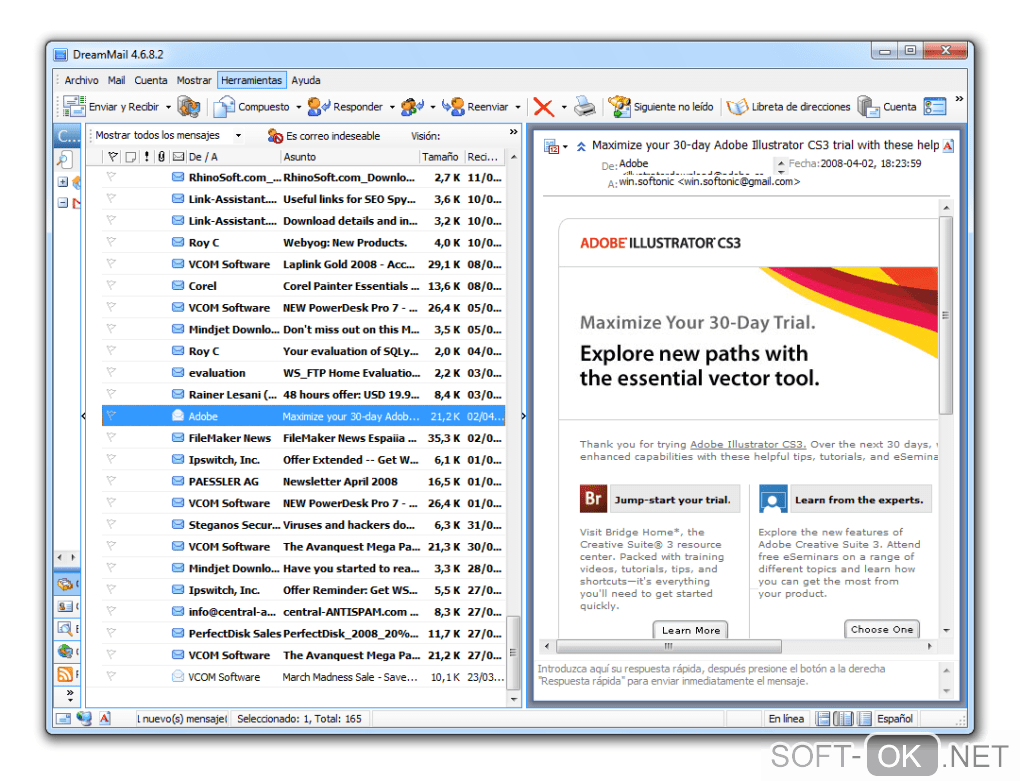Toggle the flag on the Adobe message row
Screen dimensions: 1020x781
[111, 416]
